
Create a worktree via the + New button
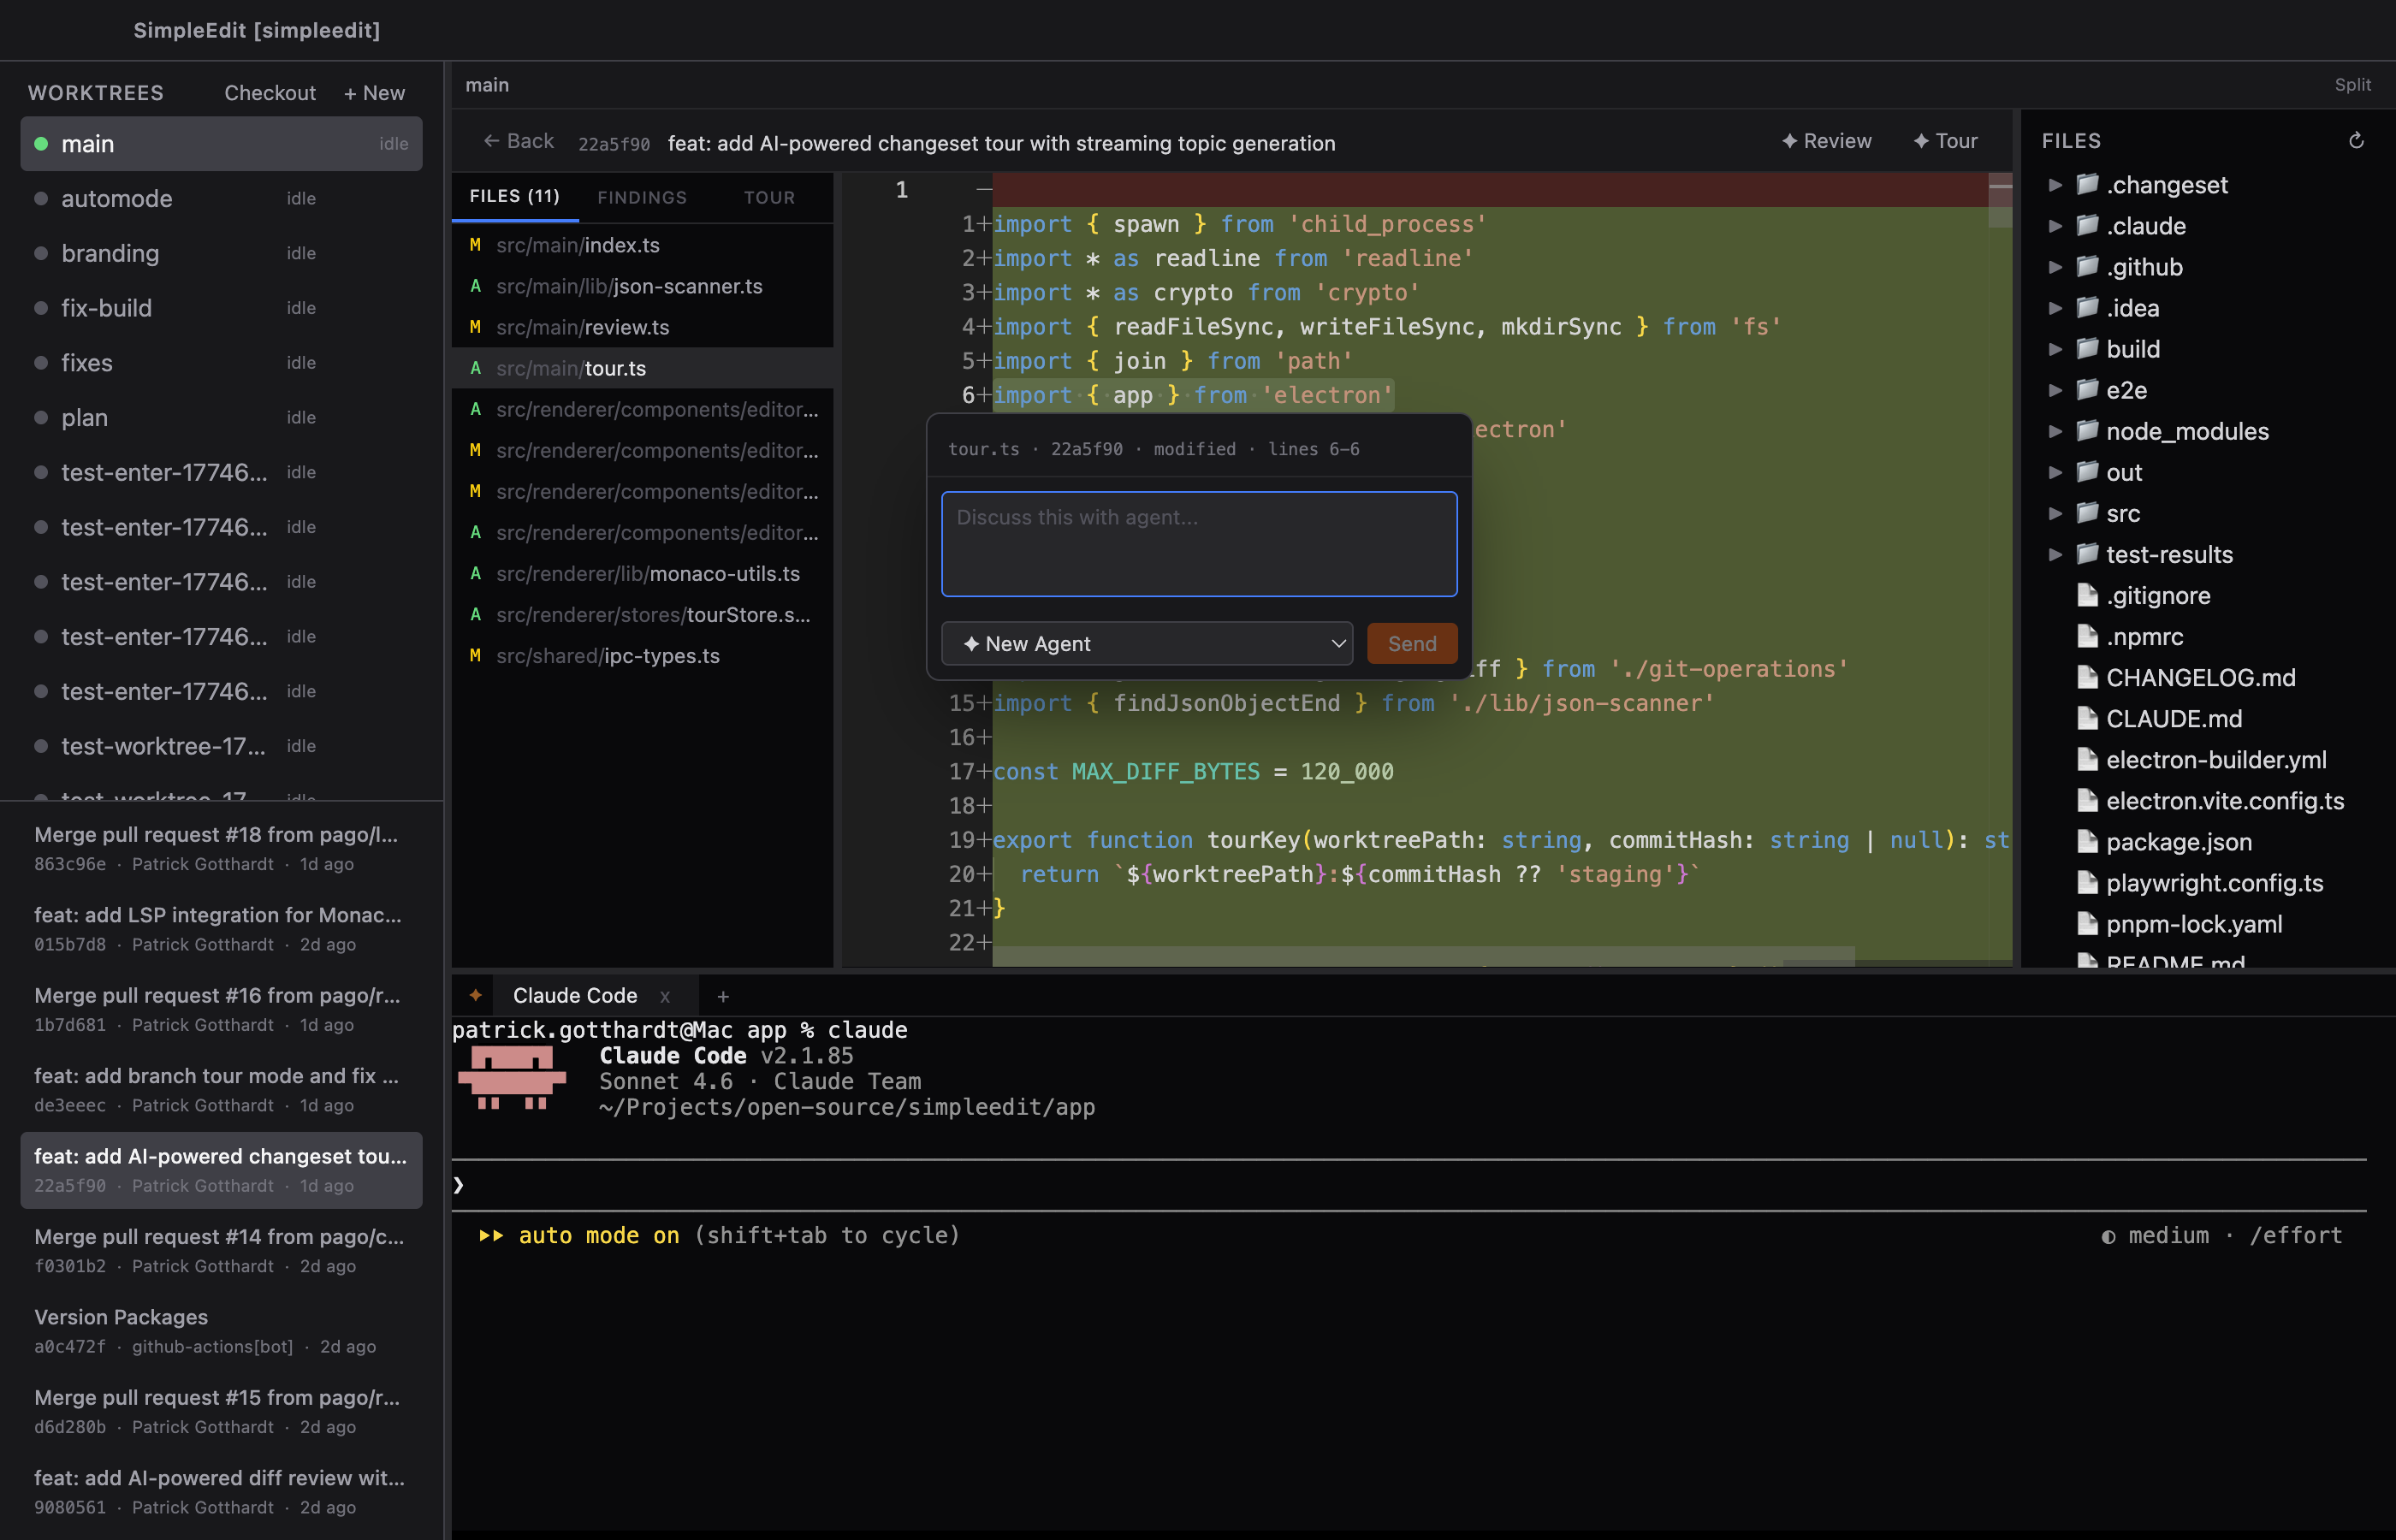click(x=374, y=92)
